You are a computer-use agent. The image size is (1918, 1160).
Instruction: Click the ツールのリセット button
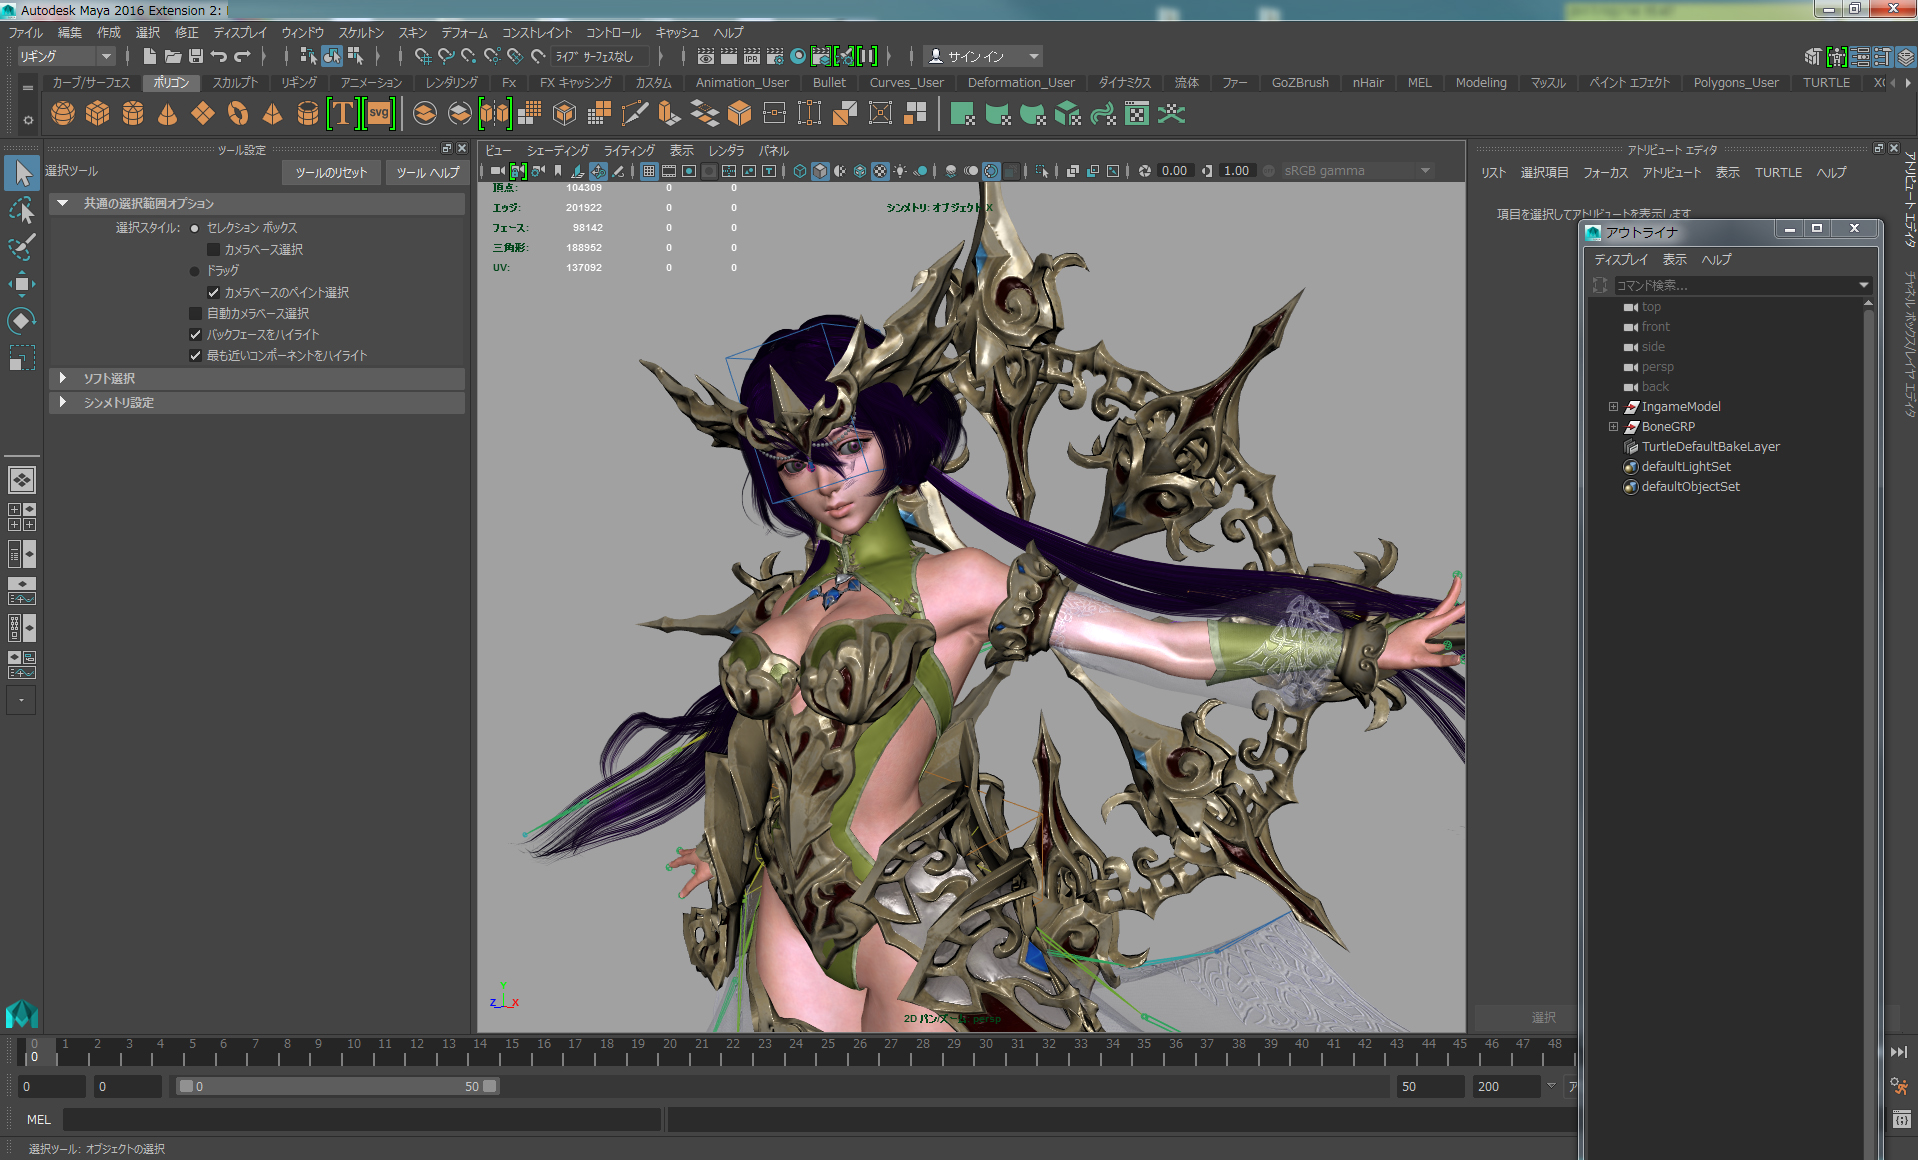click(331, 173)
